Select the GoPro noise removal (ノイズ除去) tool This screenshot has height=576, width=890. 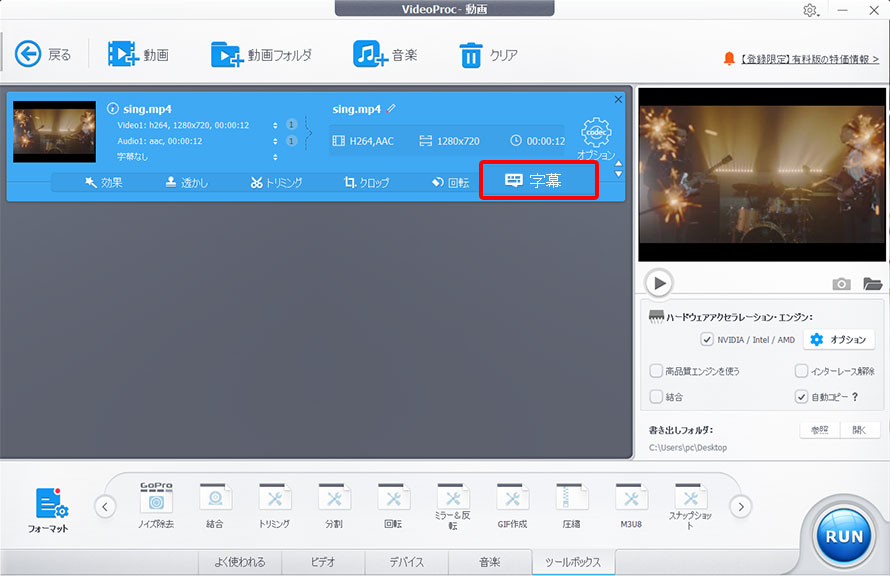point(156,499)
